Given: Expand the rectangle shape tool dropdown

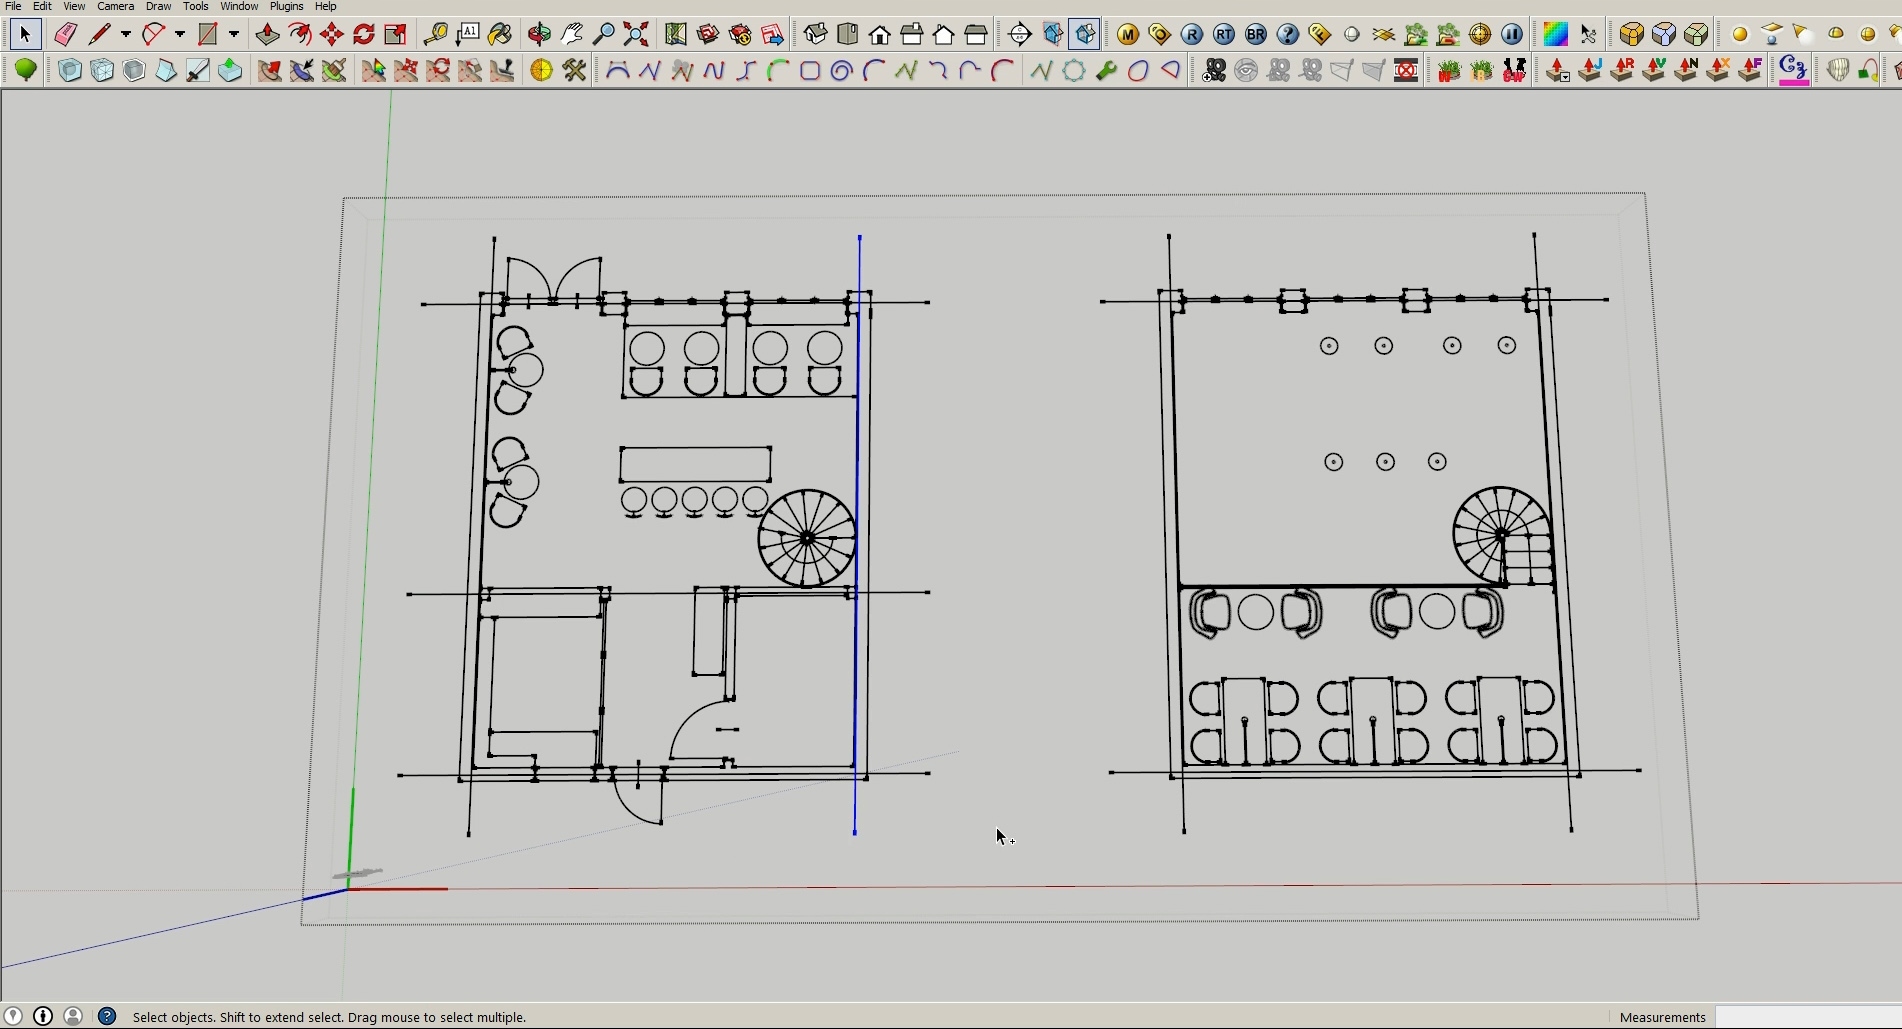Looking at the screenshot, I should 234,34.
